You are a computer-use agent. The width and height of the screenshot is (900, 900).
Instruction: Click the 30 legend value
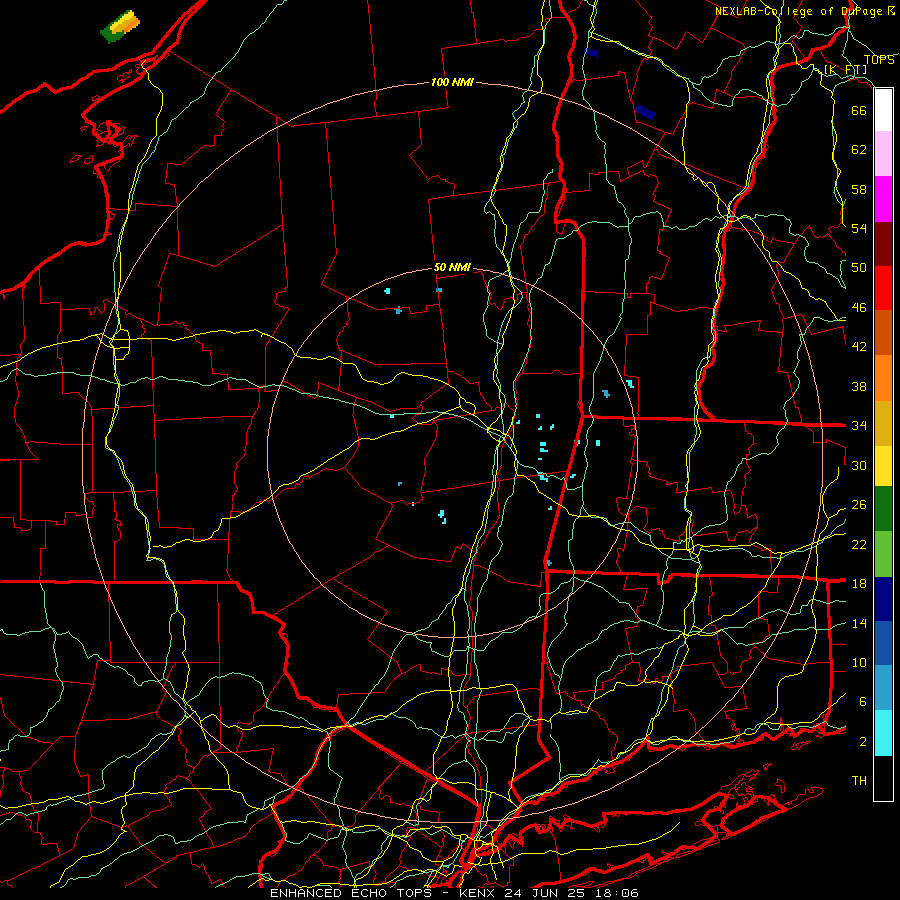(x=859, y=465)
